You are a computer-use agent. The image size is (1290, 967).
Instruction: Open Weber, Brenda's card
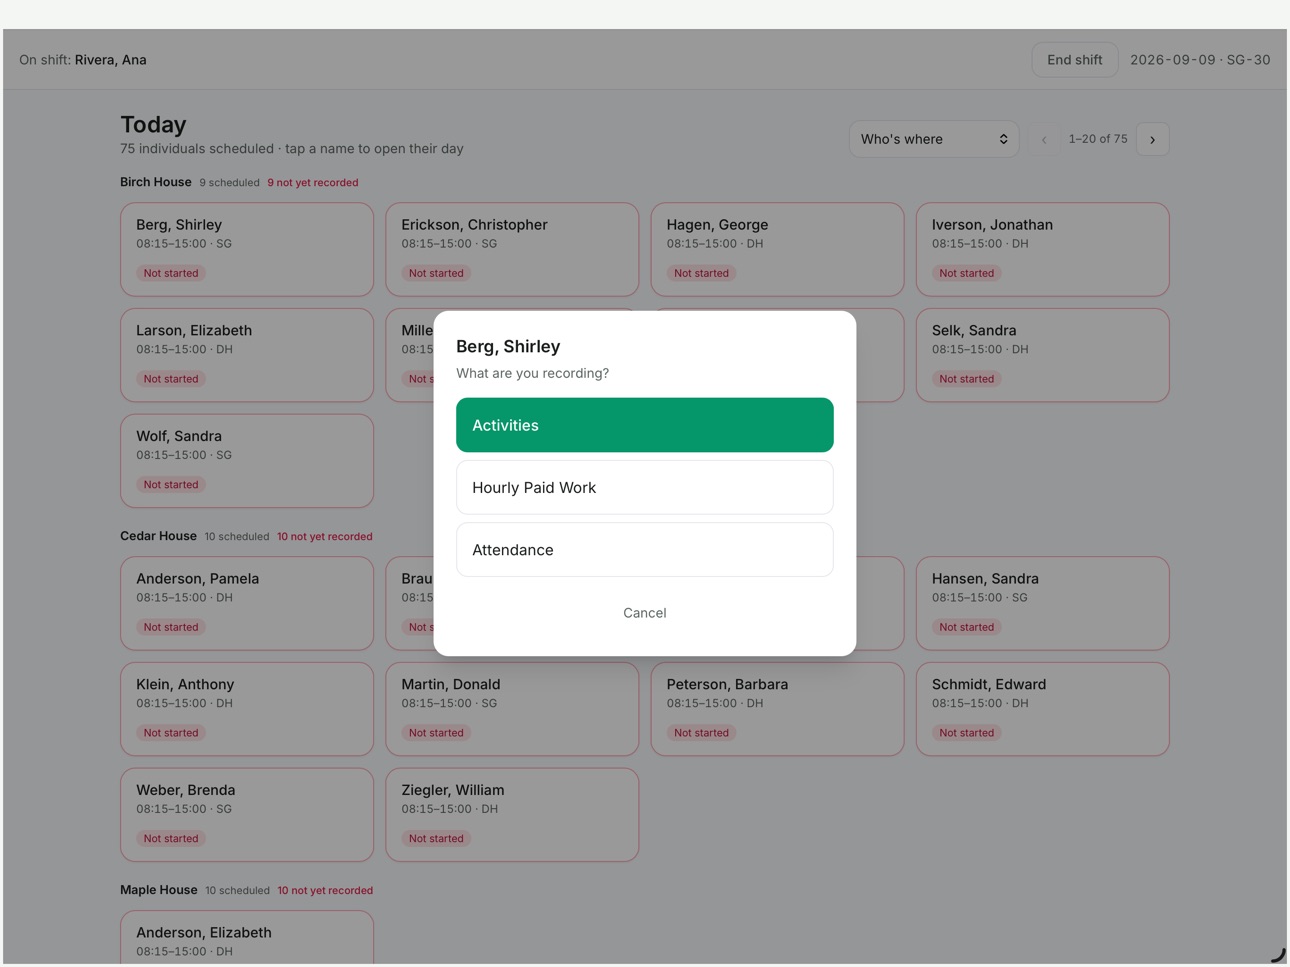click(x=247, y=815)
